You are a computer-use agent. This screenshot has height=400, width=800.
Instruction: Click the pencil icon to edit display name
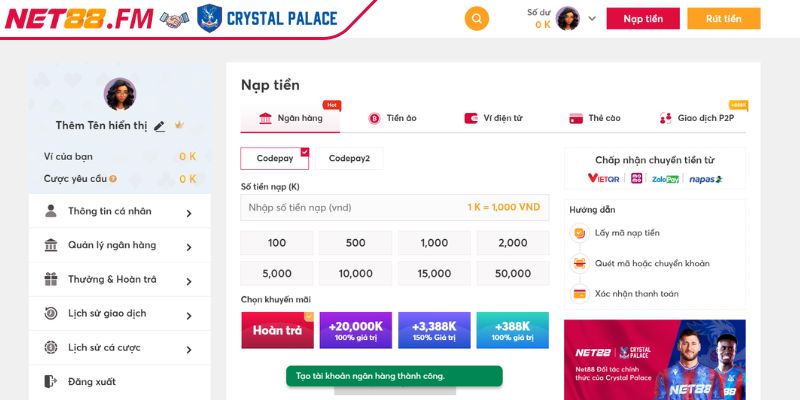(160, 126)
